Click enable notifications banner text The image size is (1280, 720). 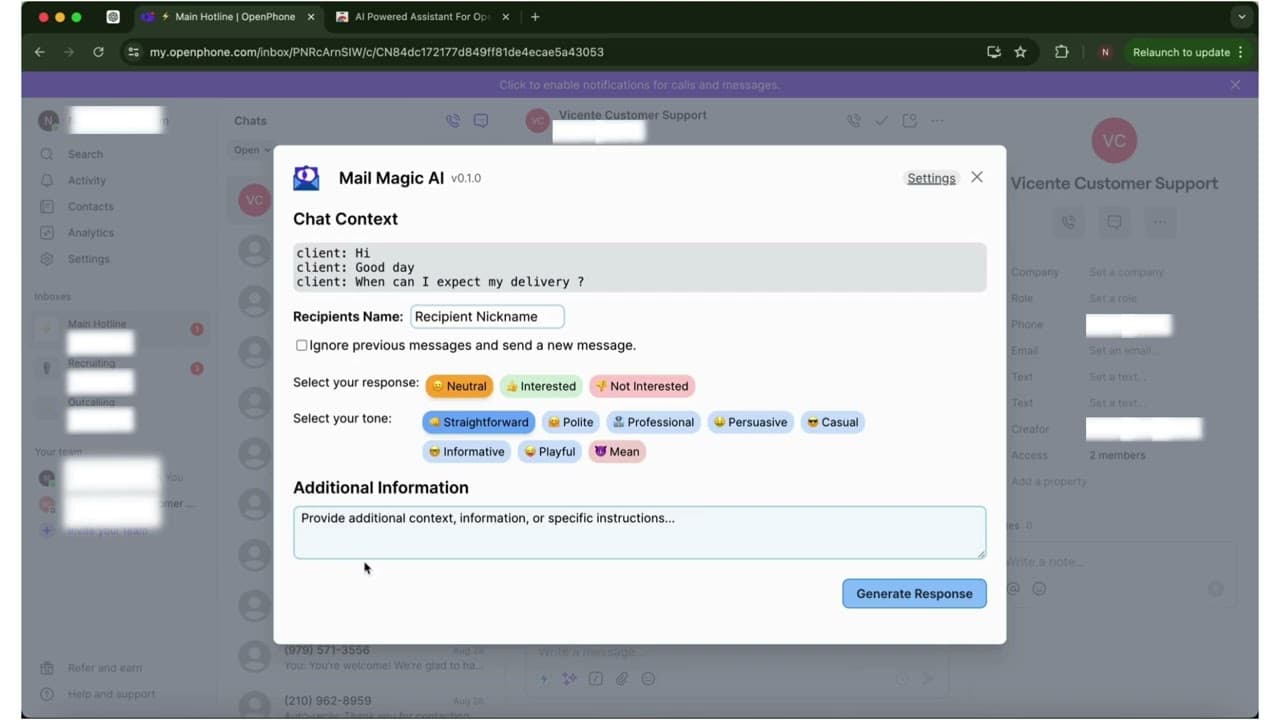coord(639,85)
